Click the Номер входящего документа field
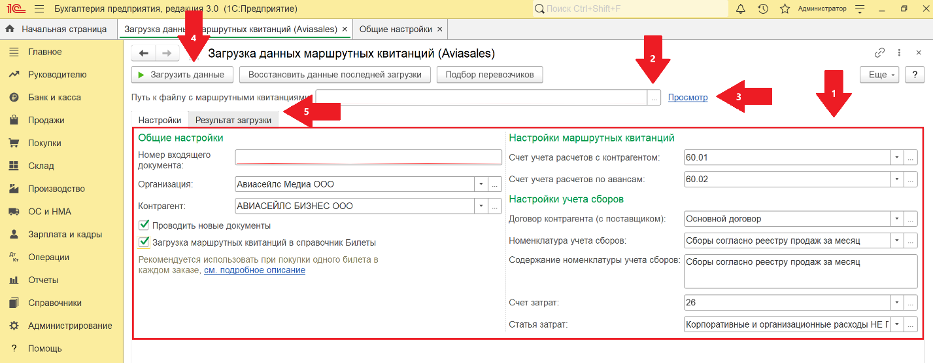 click(369, 157)
